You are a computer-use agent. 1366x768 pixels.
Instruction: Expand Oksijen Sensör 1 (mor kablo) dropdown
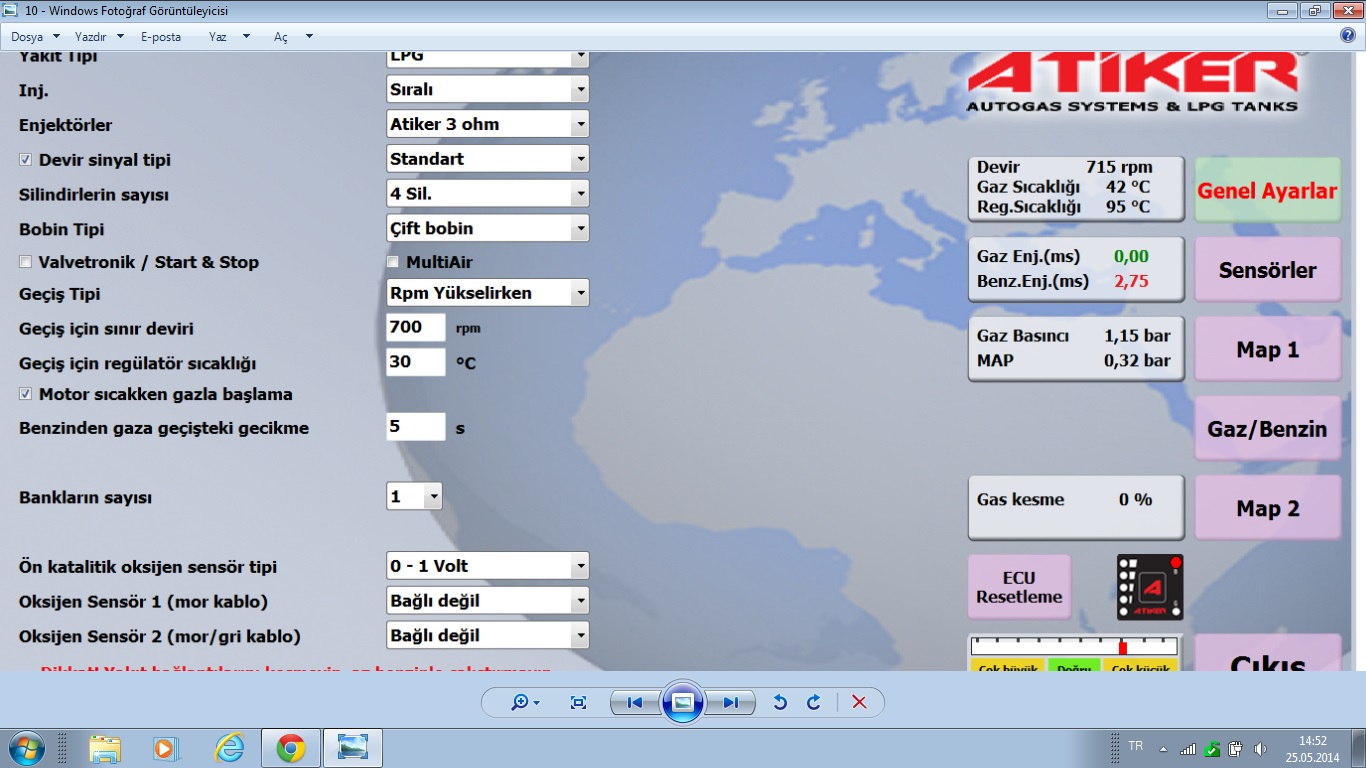pos(488,601)
